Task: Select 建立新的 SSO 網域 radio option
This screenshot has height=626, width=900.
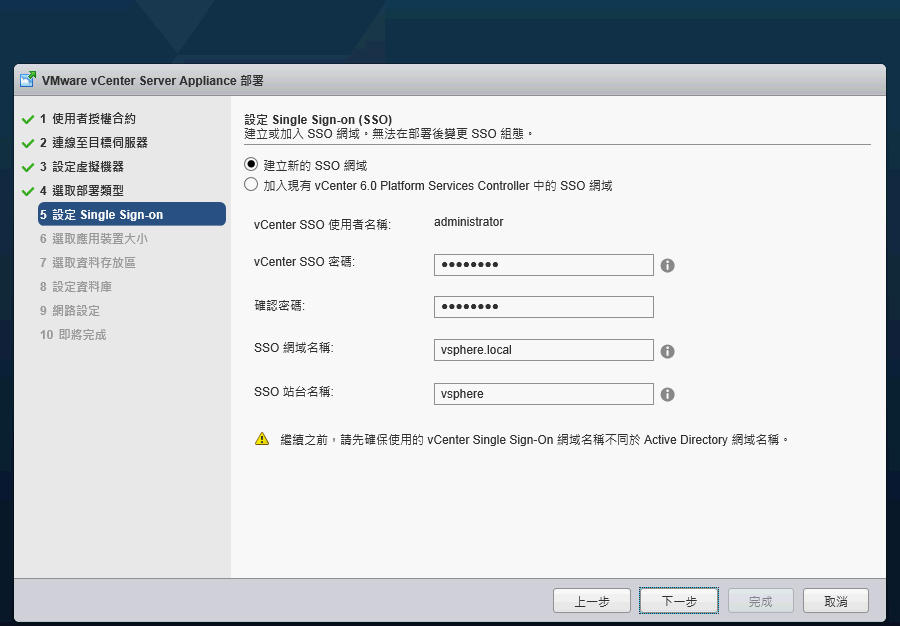Action: (251, 164)
